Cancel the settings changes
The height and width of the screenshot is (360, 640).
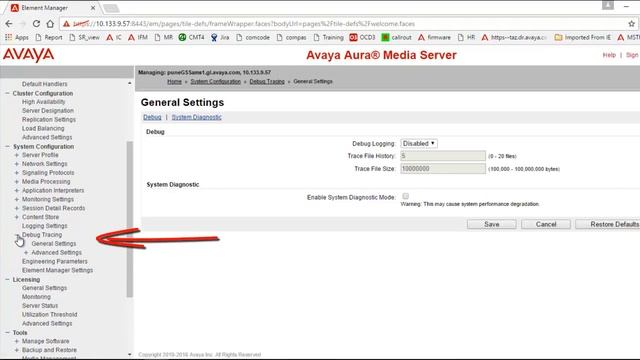point(546,224)
